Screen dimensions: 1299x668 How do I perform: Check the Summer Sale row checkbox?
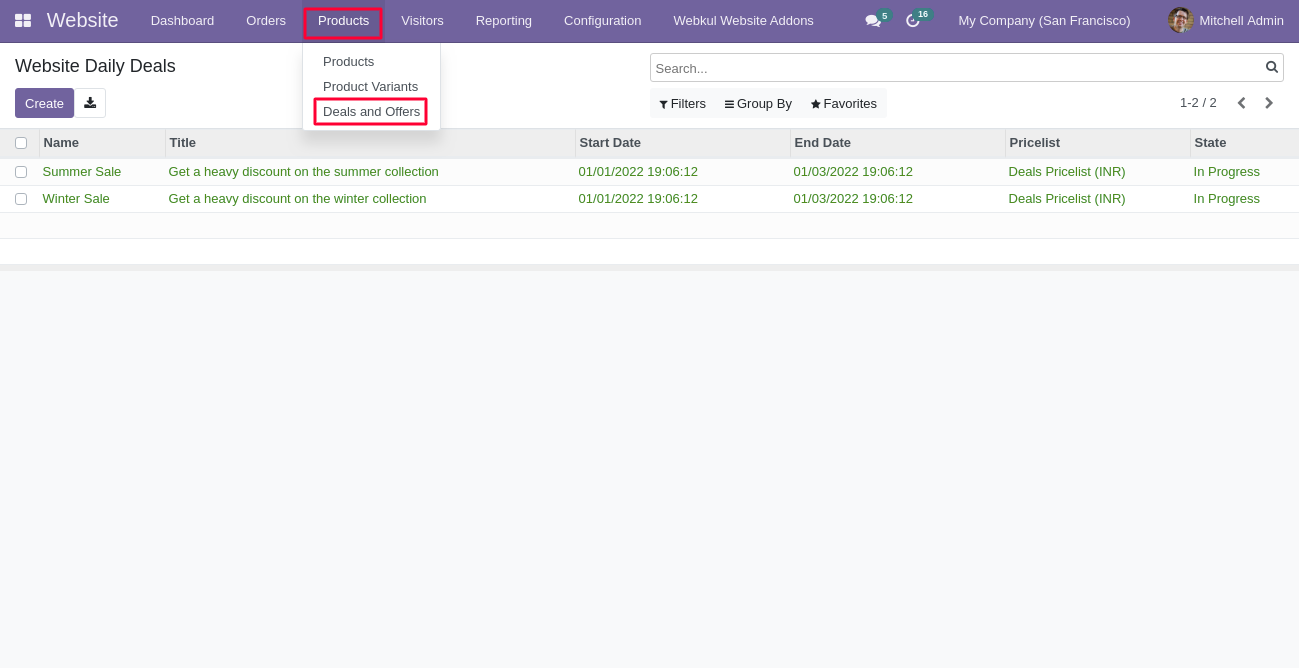[21, 172]
